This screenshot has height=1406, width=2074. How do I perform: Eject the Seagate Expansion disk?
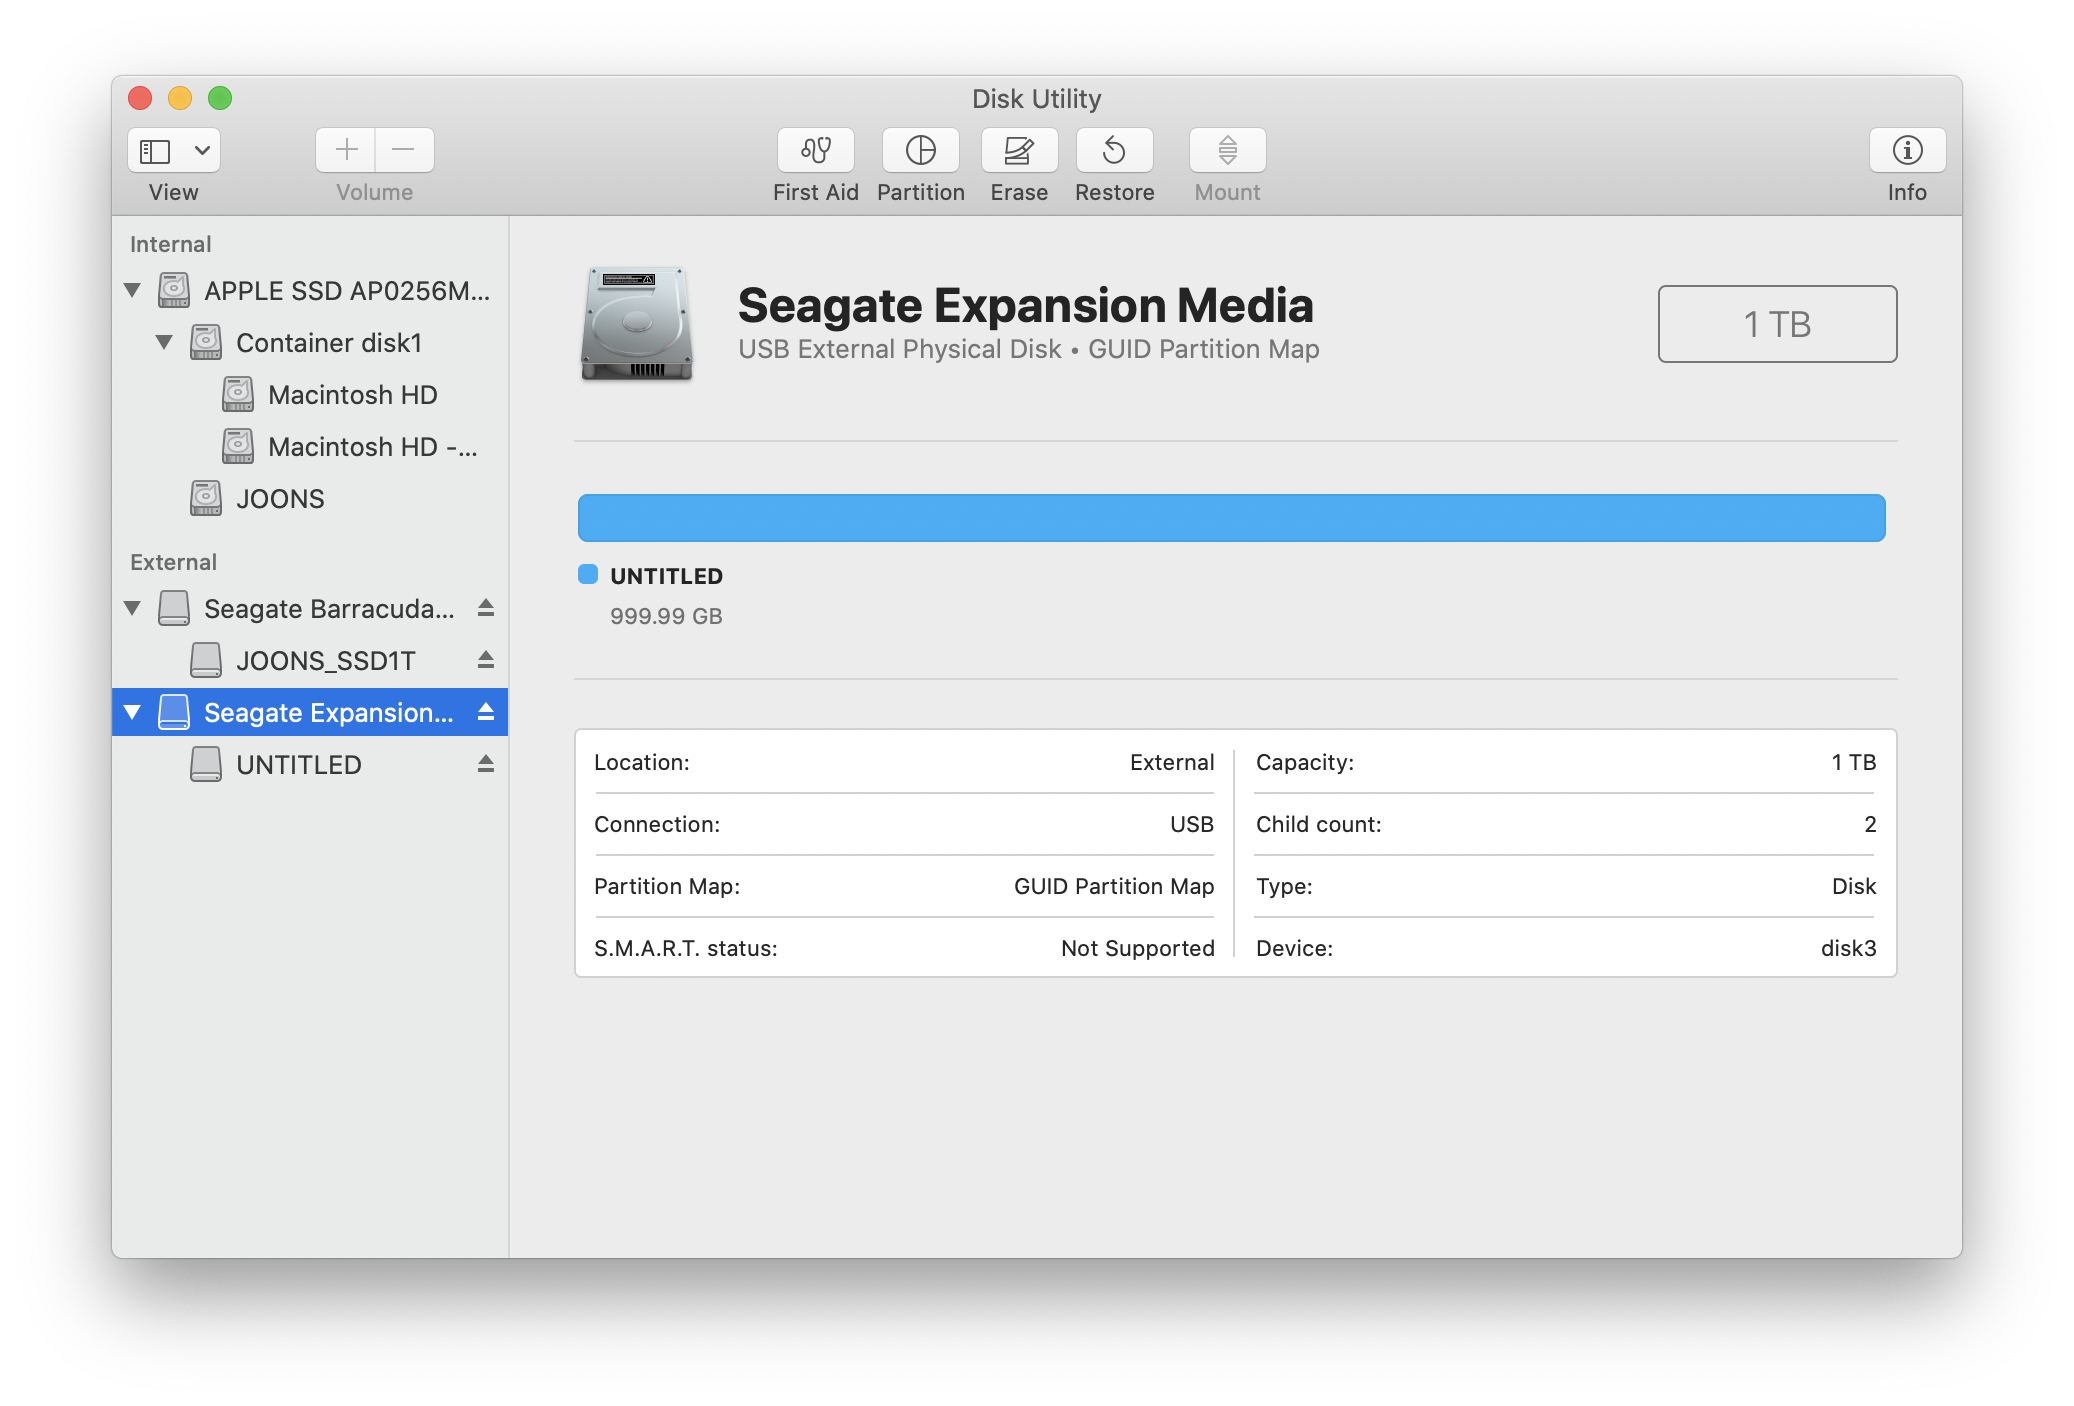point(486,712)
